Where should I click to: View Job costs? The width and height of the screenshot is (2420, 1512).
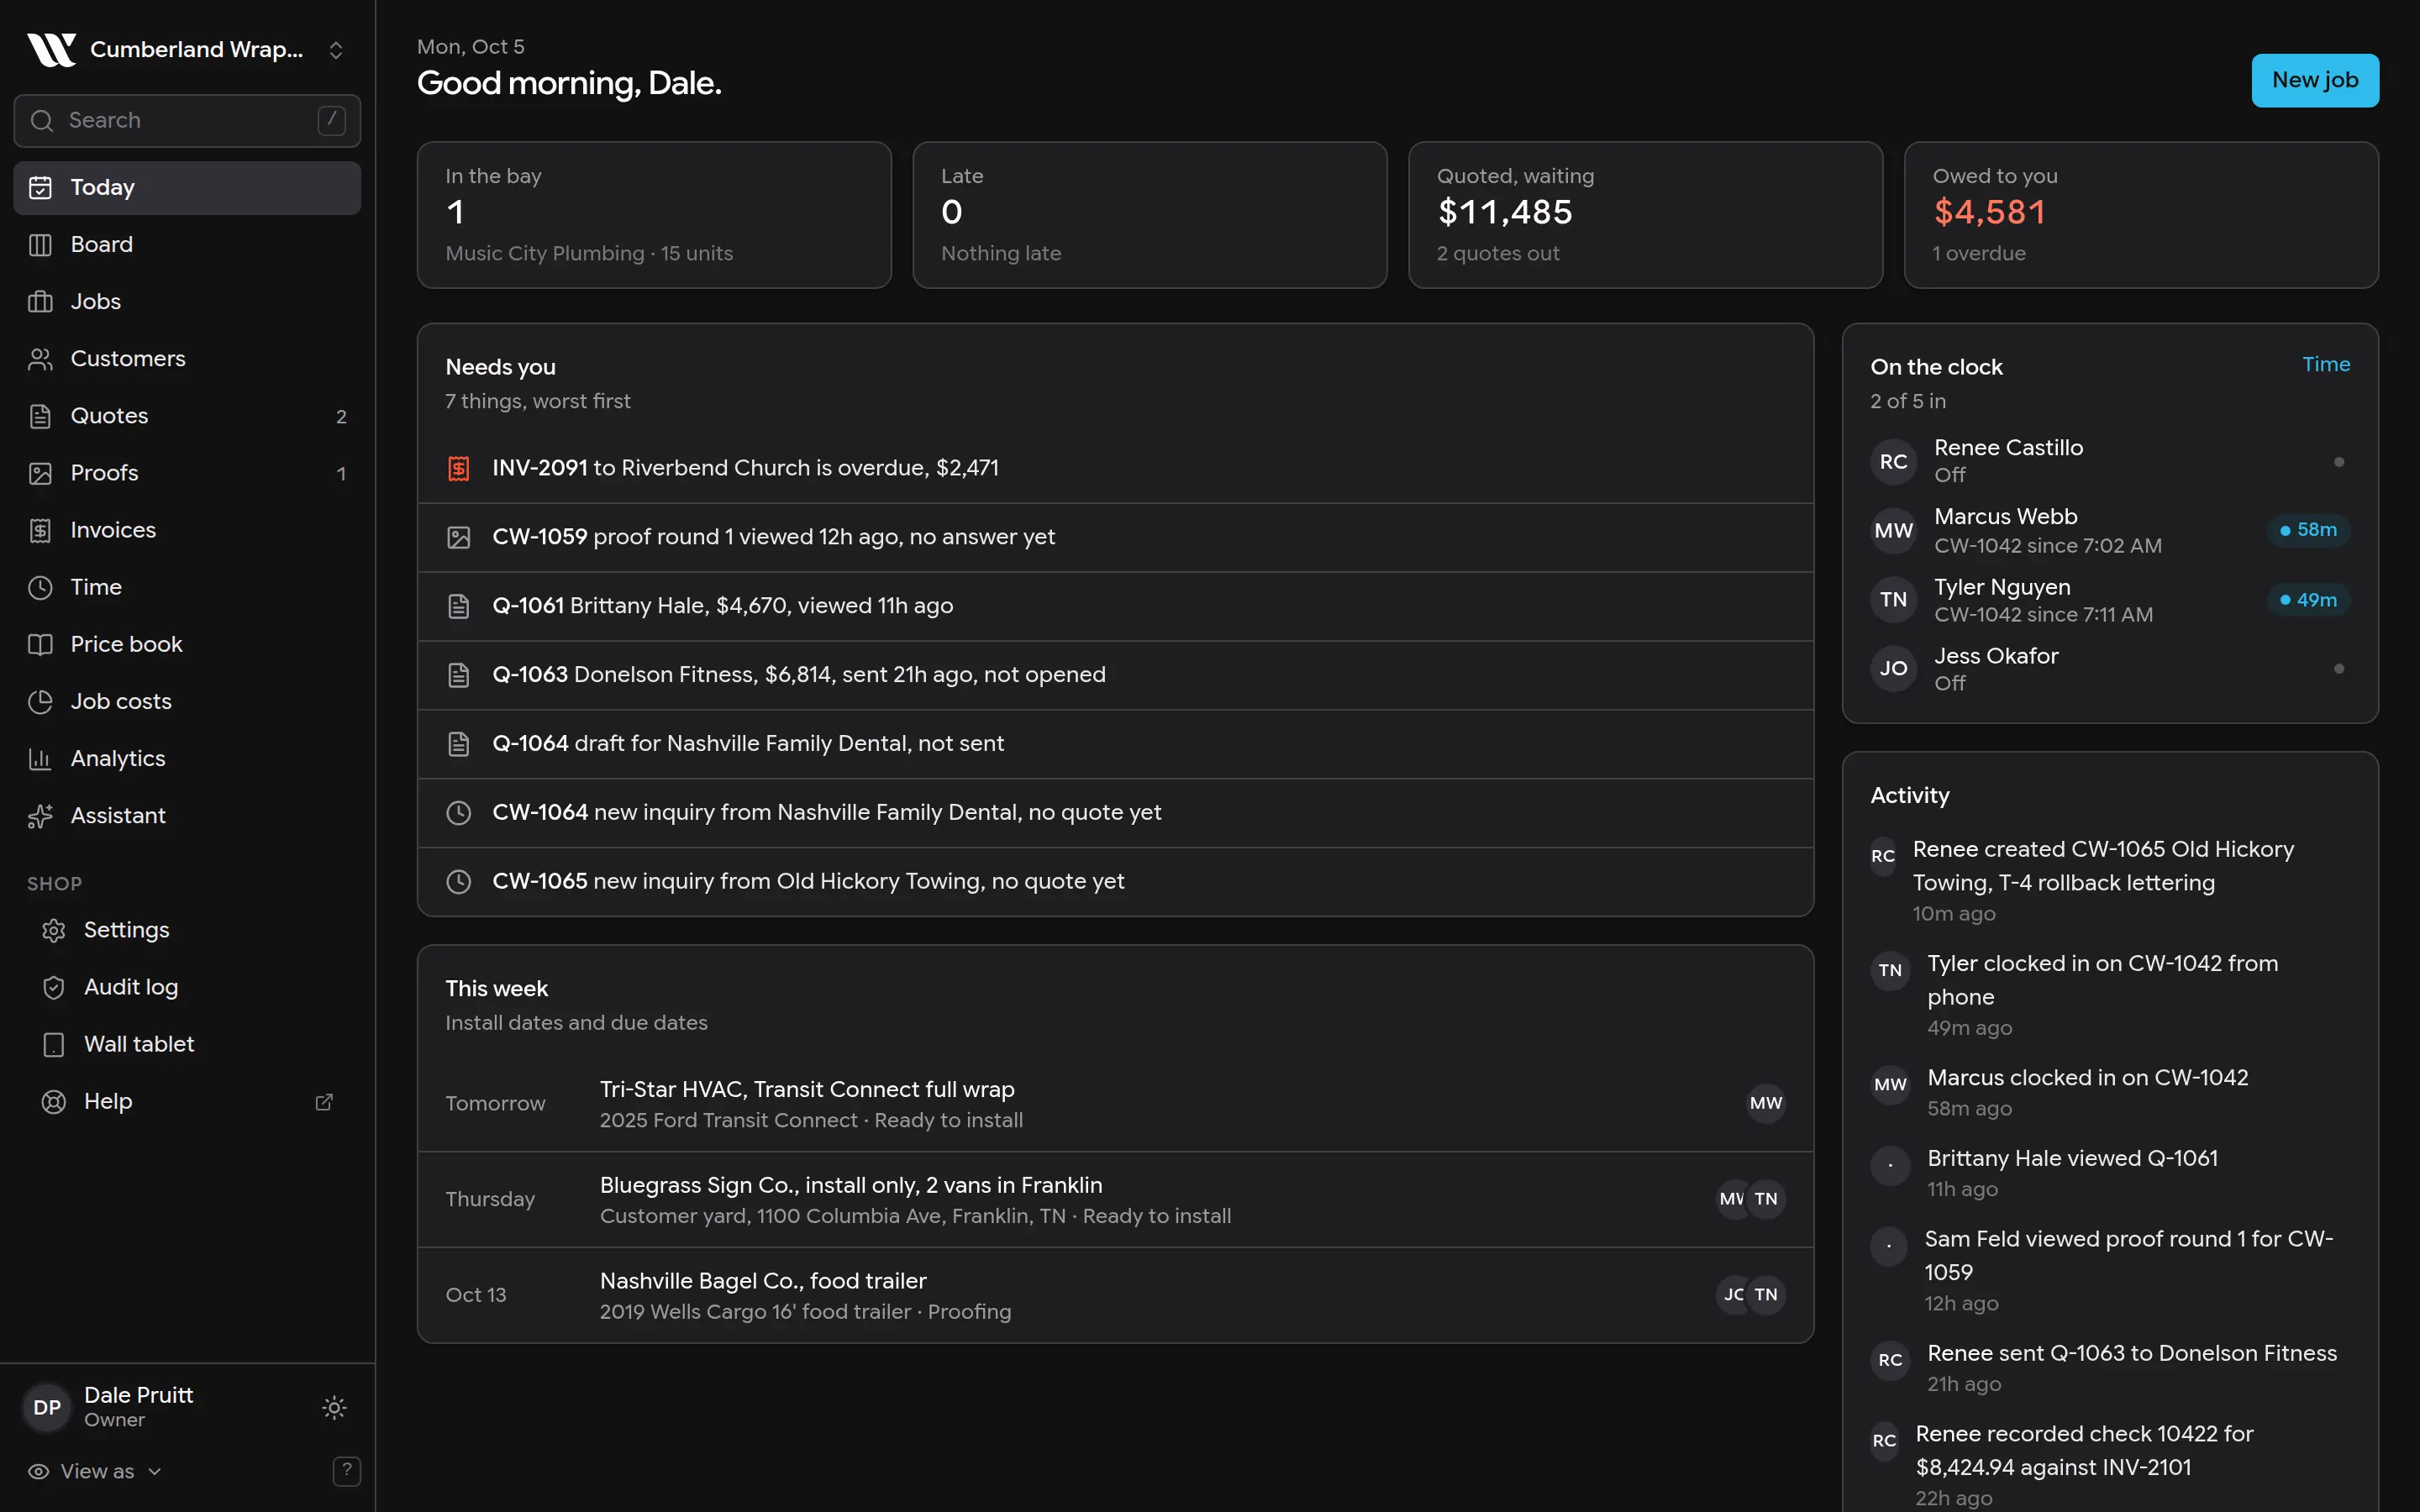point(187,701)
